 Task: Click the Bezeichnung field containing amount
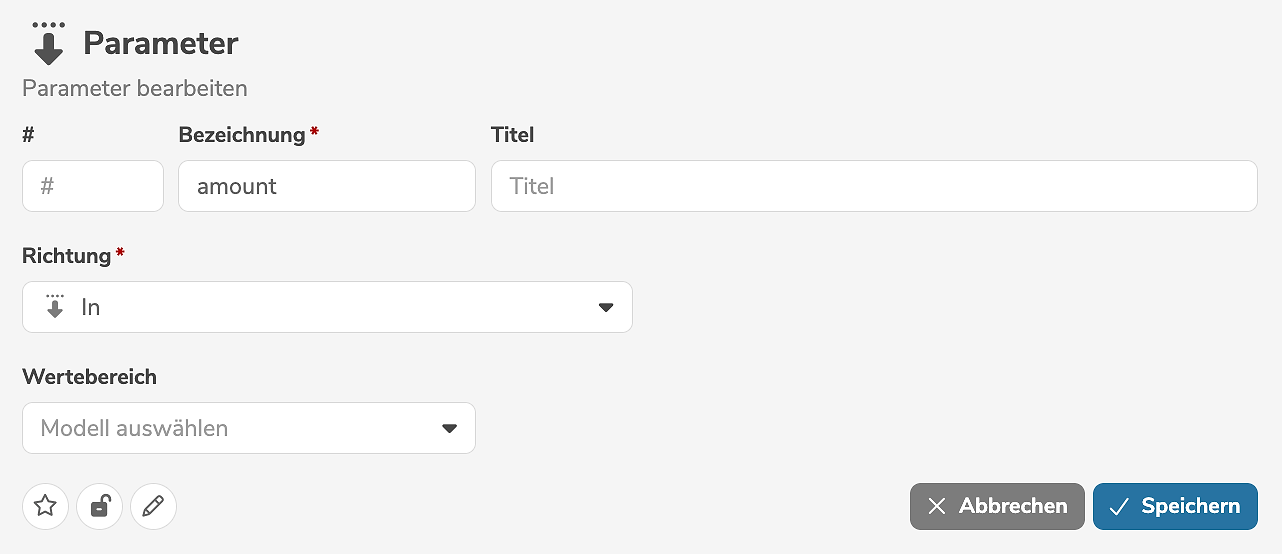coord(326,186)
